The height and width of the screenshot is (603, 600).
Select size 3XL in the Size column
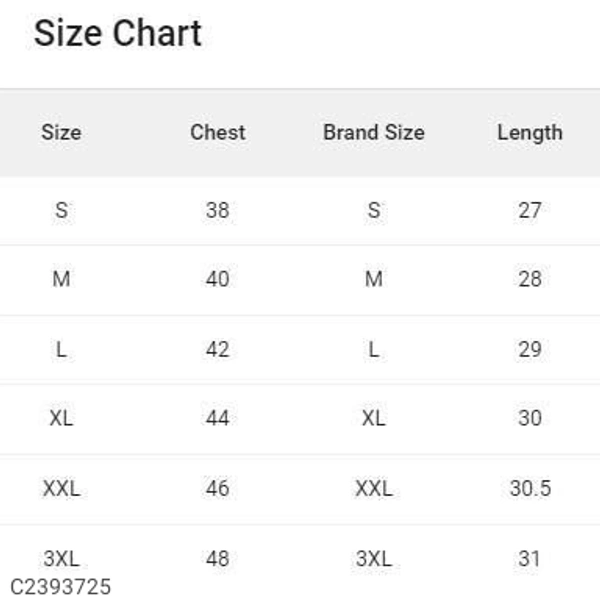tap(61, 558)
